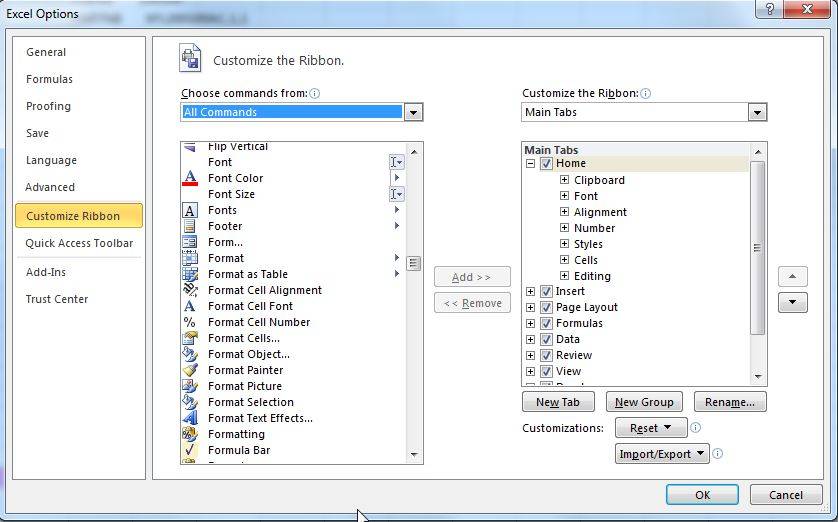
Task: Uncheck the Data tab checkbox
Action: coord(546,339)
